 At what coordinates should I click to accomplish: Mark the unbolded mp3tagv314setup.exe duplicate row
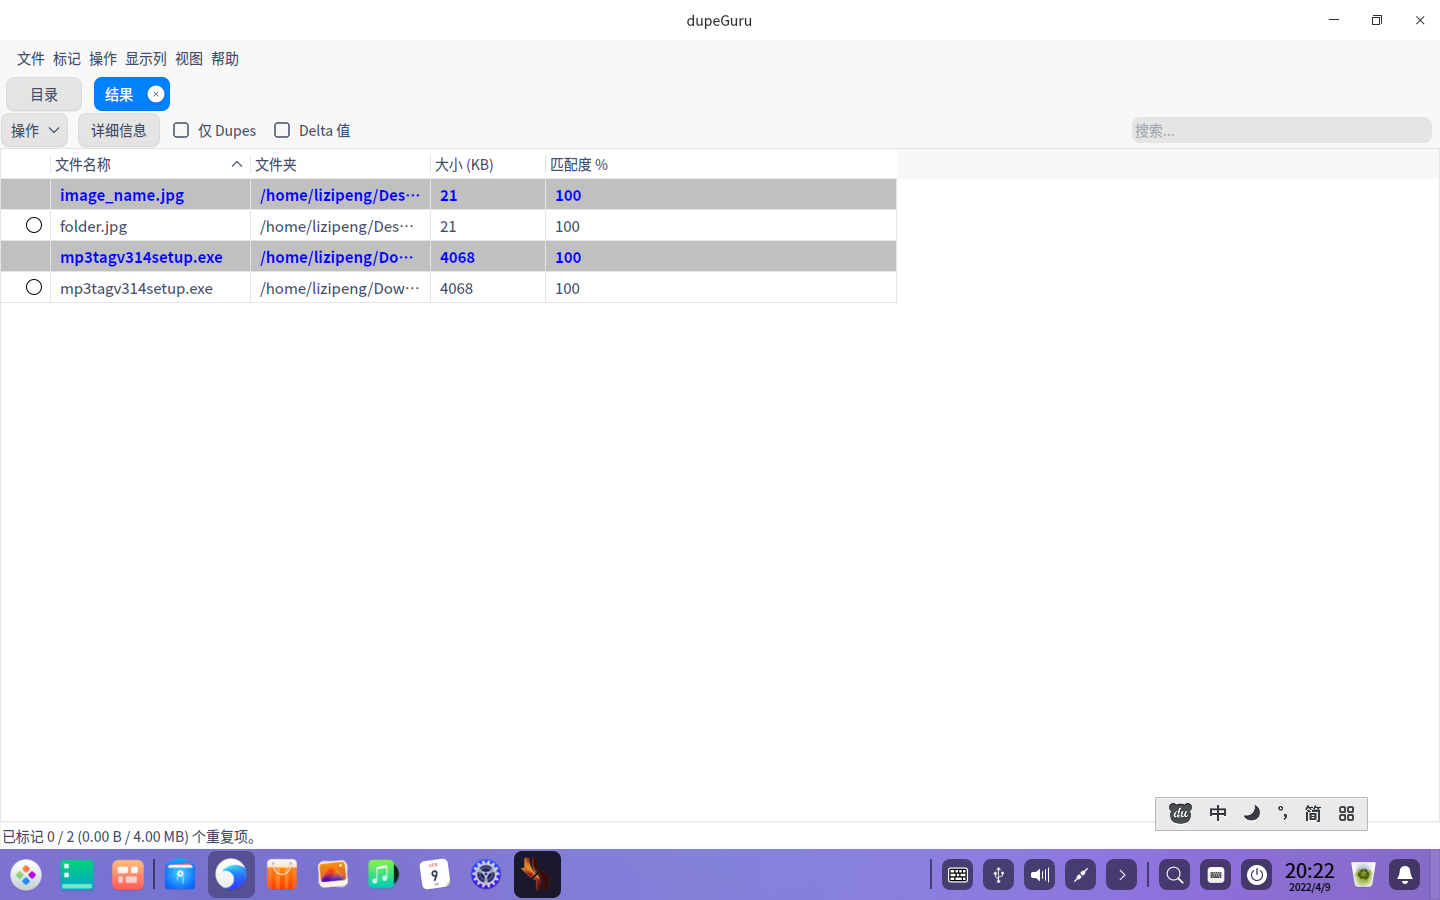coord(34,287)
